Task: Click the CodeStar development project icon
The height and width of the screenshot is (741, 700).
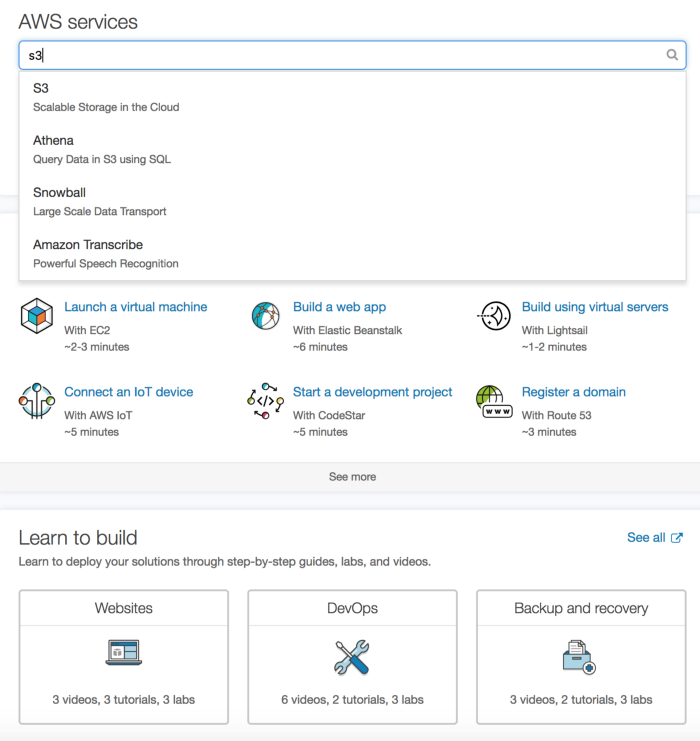Action: click(265, 400)
